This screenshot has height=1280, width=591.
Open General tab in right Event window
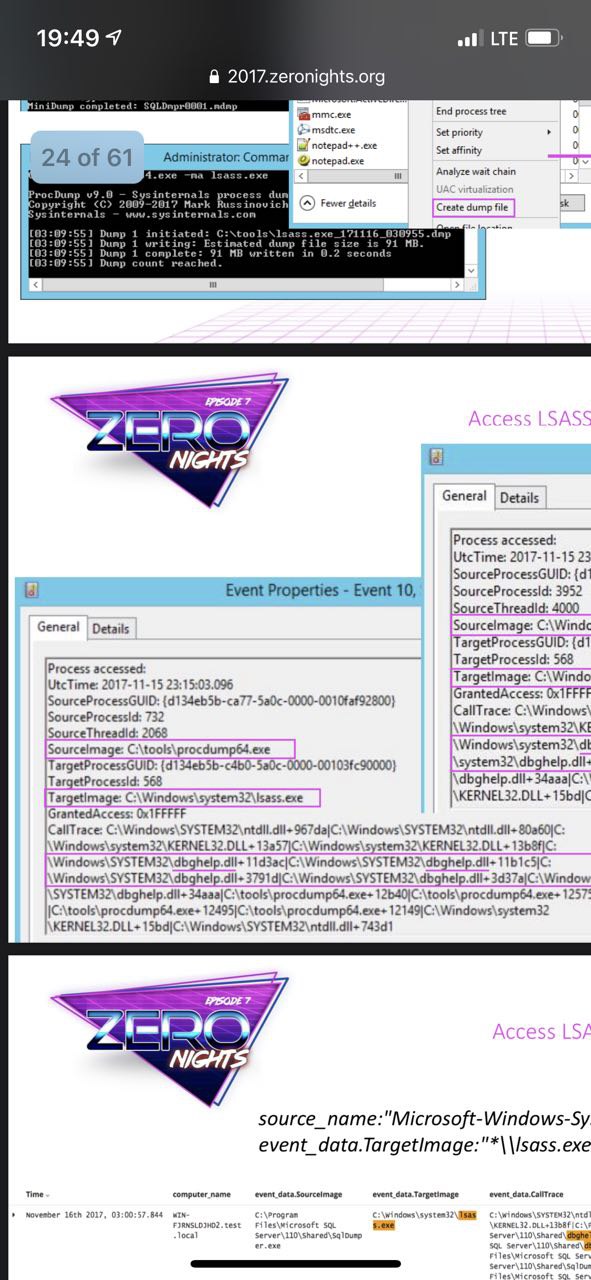pos(464,496)
